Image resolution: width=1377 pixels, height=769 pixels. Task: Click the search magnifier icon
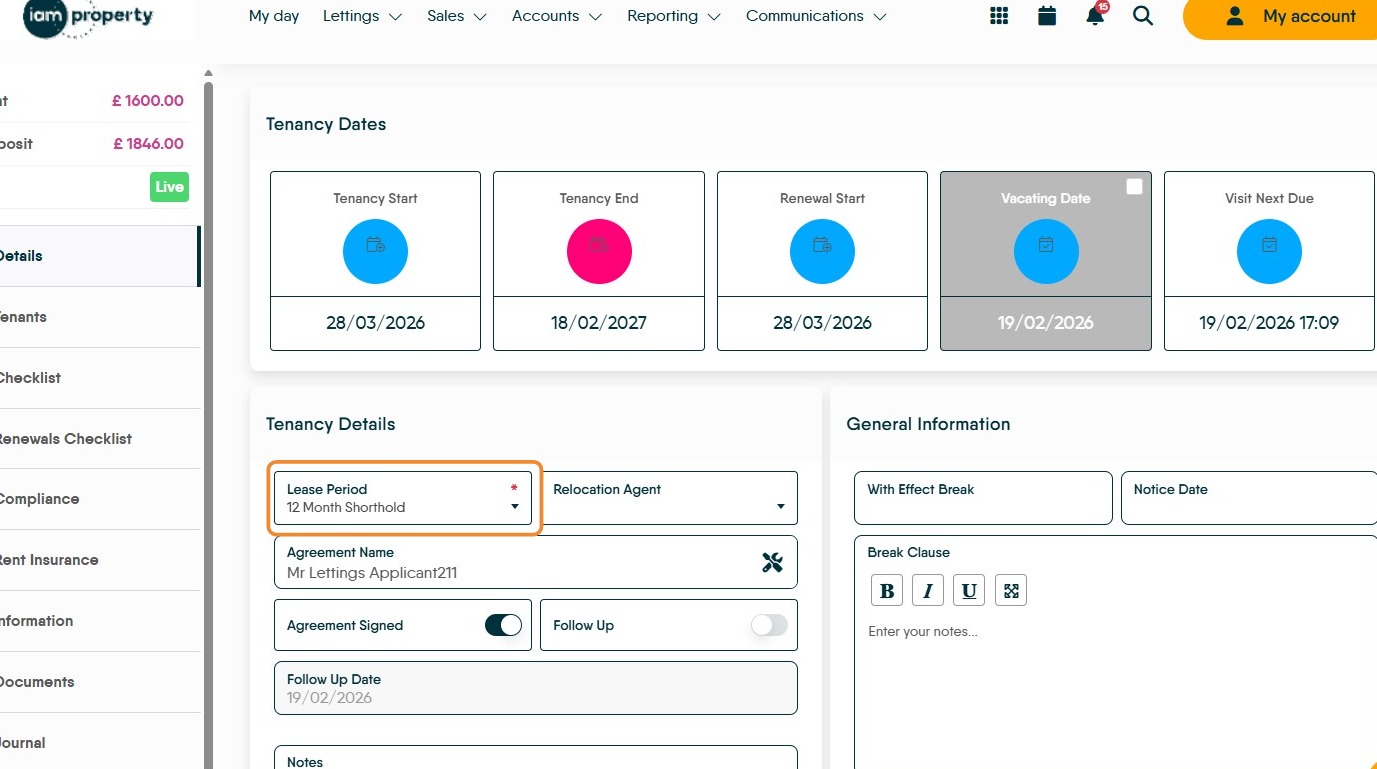1143,16
